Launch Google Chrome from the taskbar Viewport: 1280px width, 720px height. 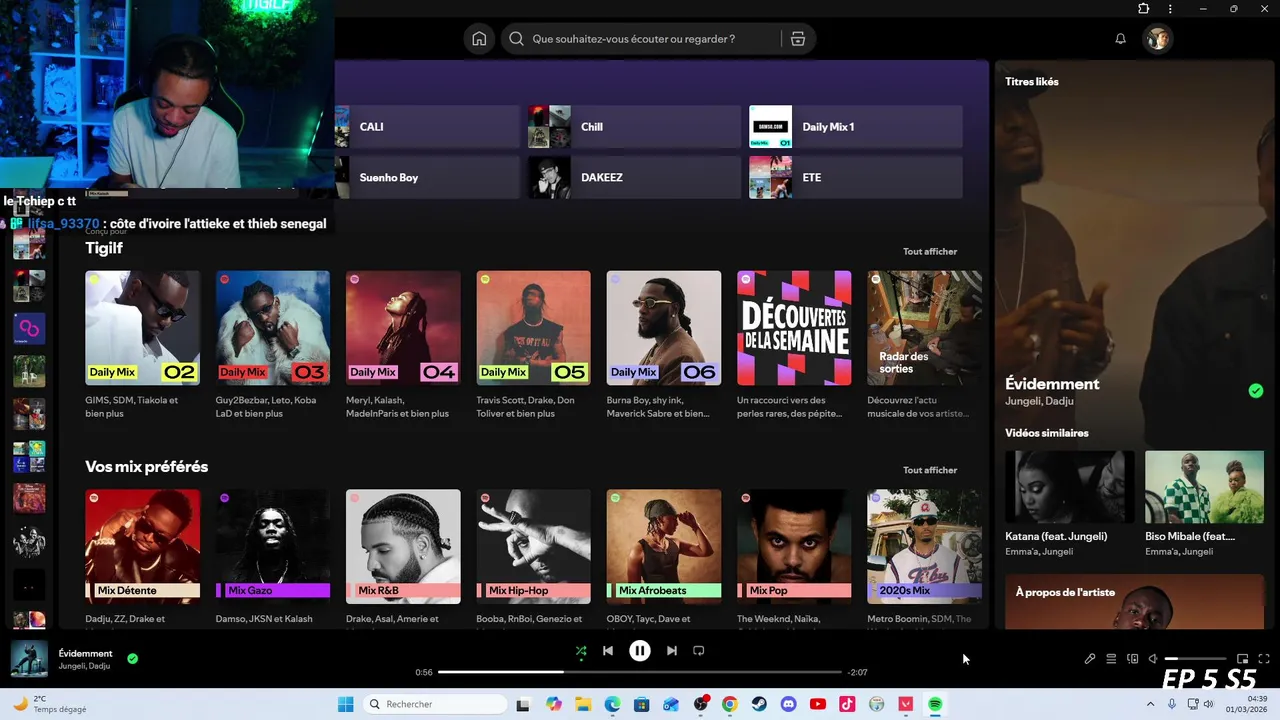729,704
